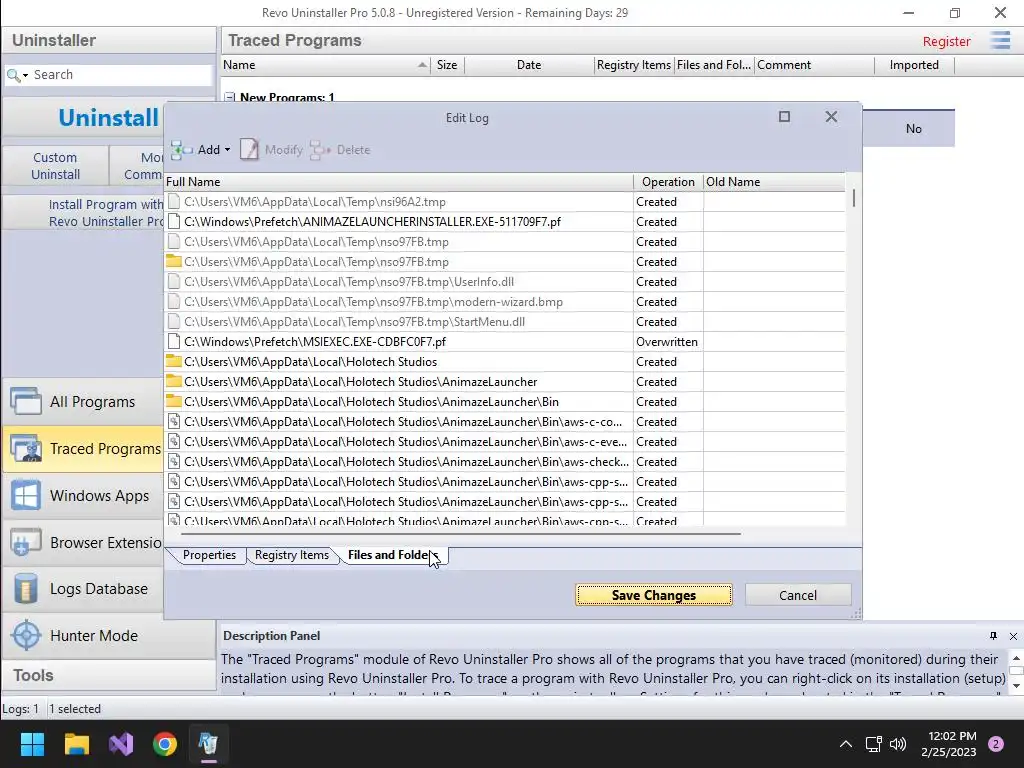Viewport: 1024px width, 768px height.
Task: Select the nsi96A2.tmp file icon
Action: 174,202
